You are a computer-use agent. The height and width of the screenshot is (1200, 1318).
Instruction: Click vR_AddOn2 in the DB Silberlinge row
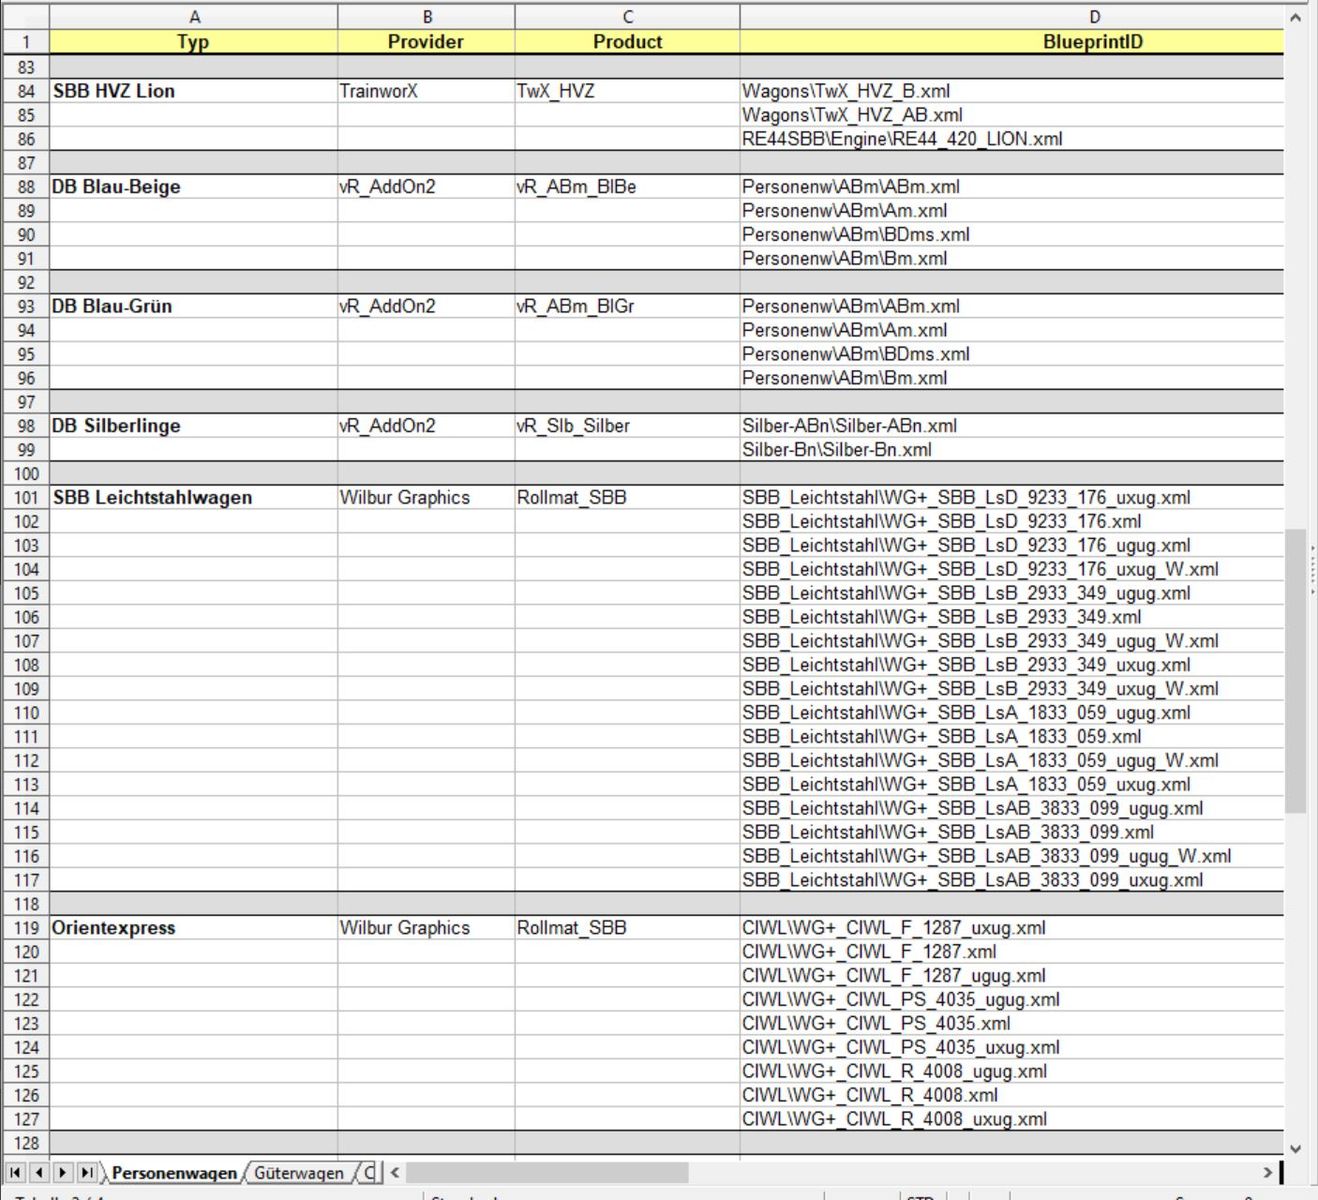tap(427, 426)
